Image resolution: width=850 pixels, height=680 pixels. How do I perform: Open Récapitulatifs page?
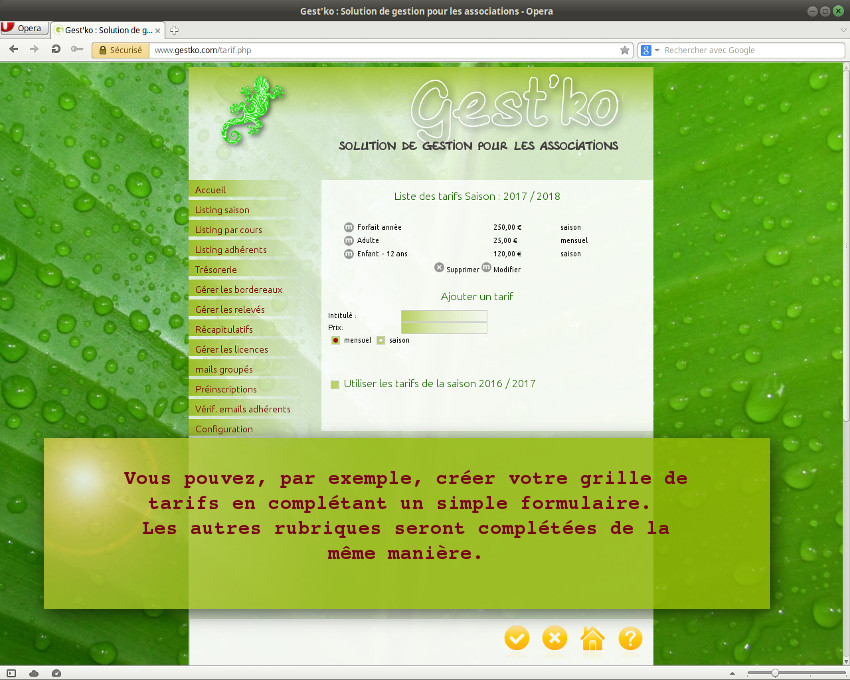point(224,329)
